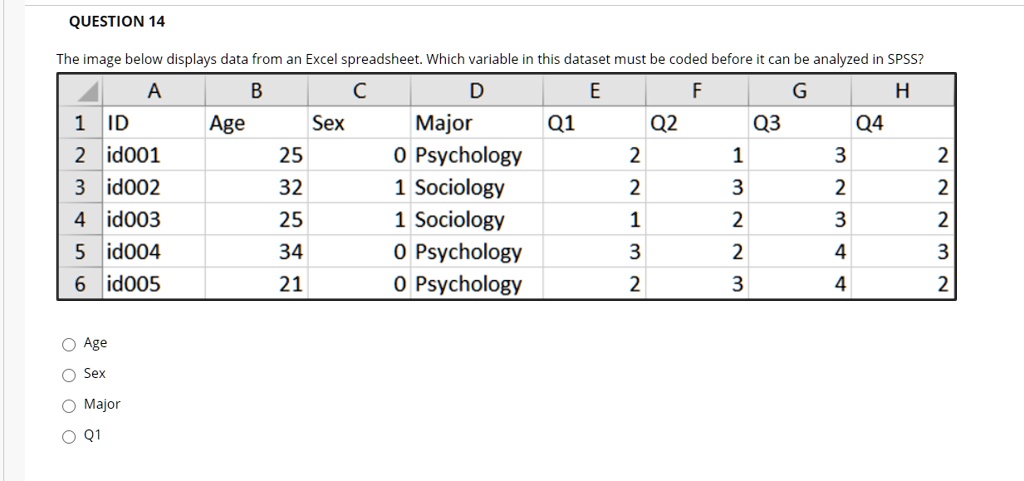The image size is (1024, 481).
Task: Select the "Q2" header cell
Action: click(x=664, y=123)
